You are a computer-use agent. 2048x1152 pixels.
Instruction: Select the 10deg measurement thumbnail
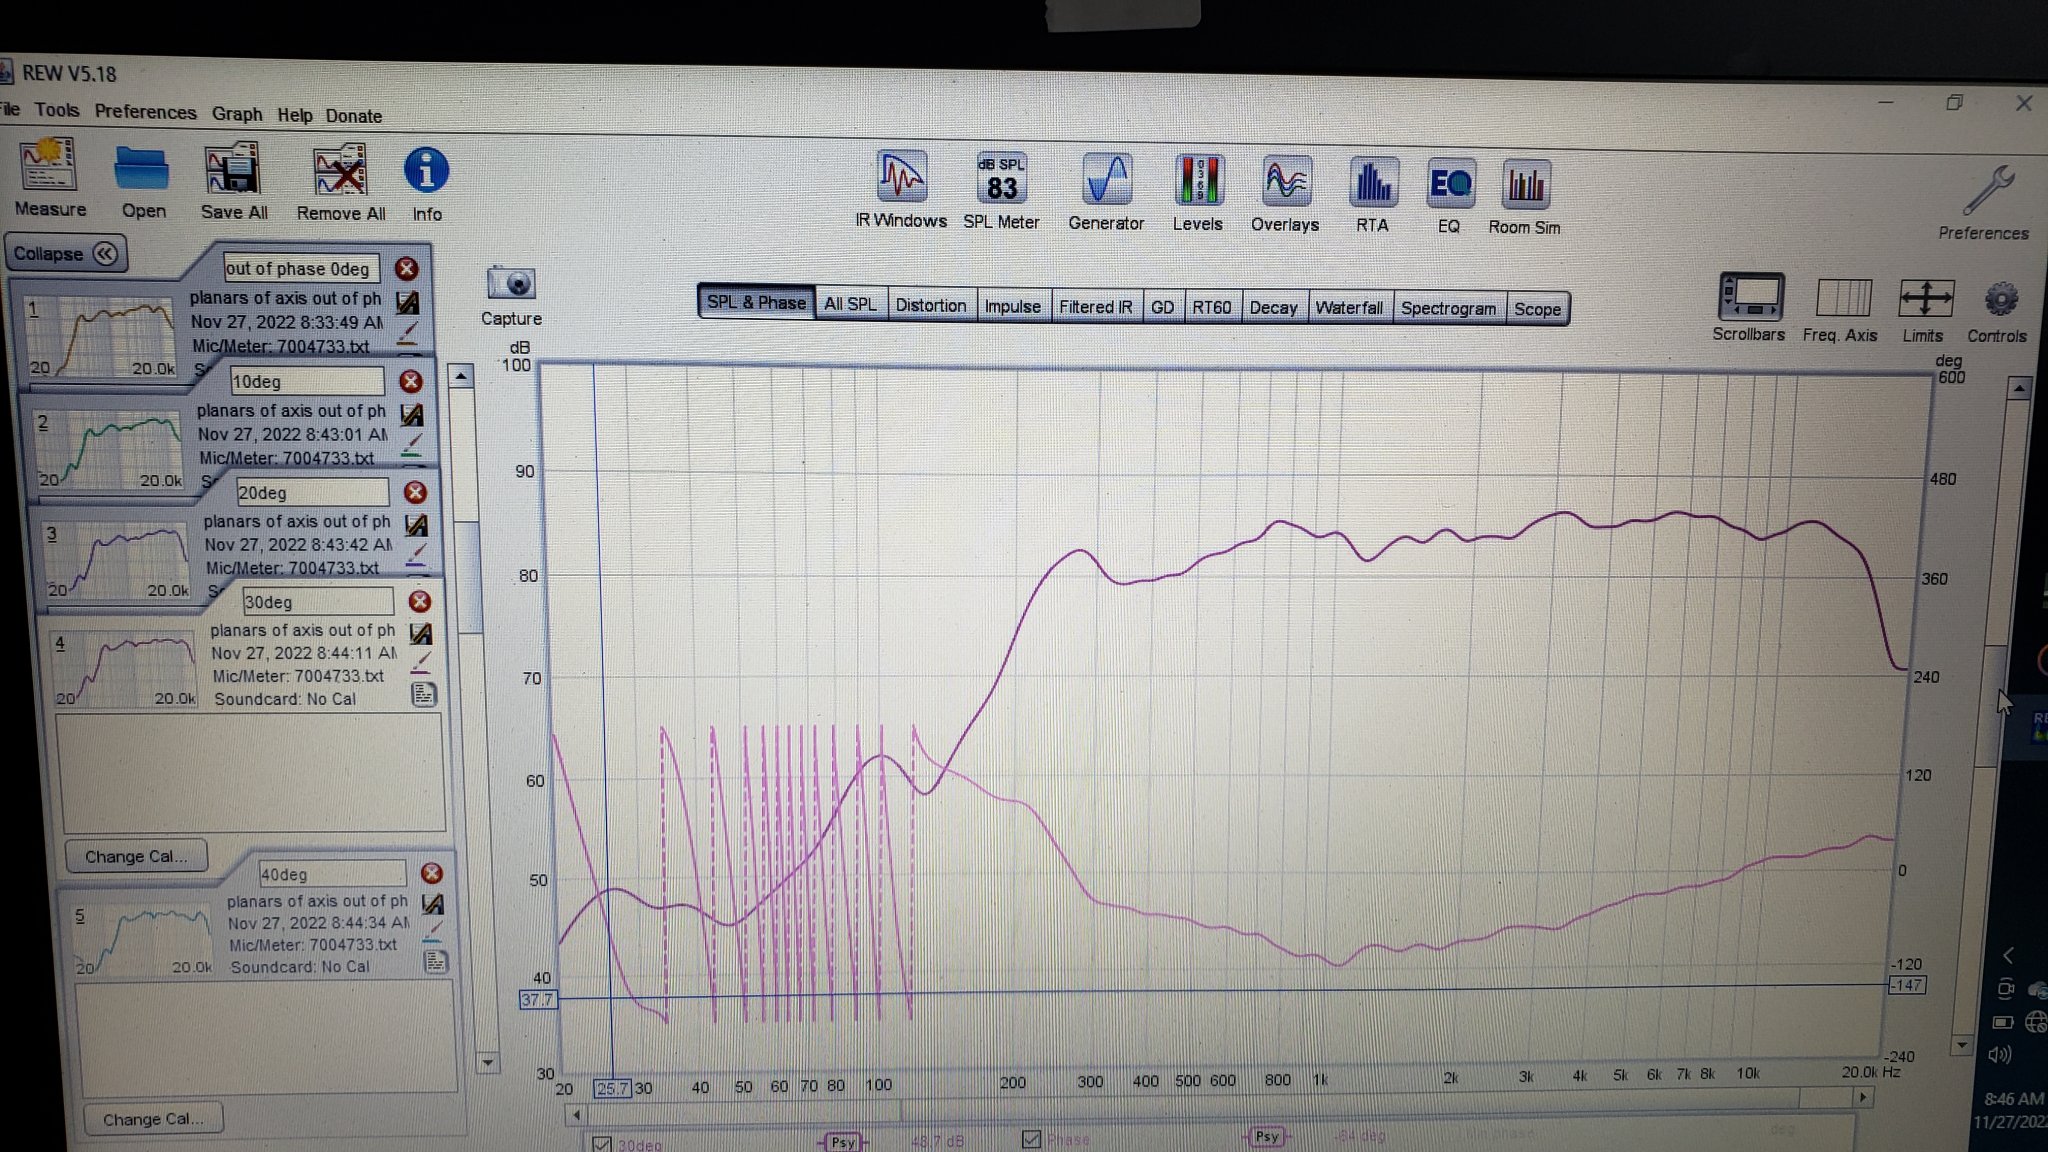[109, 449]
